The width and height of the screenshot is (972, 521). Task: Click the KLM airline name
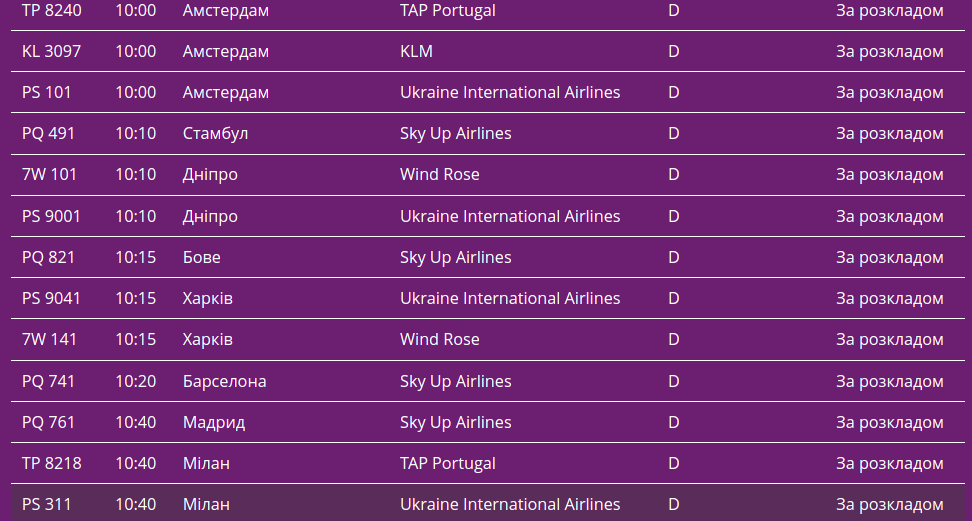[x=416, y=51]
